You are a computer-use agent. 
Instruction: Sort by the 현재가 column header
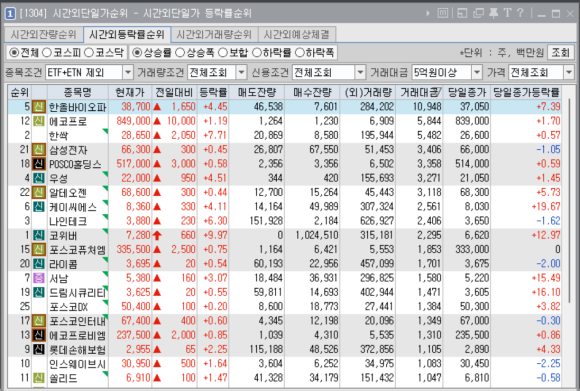(130, 92)
